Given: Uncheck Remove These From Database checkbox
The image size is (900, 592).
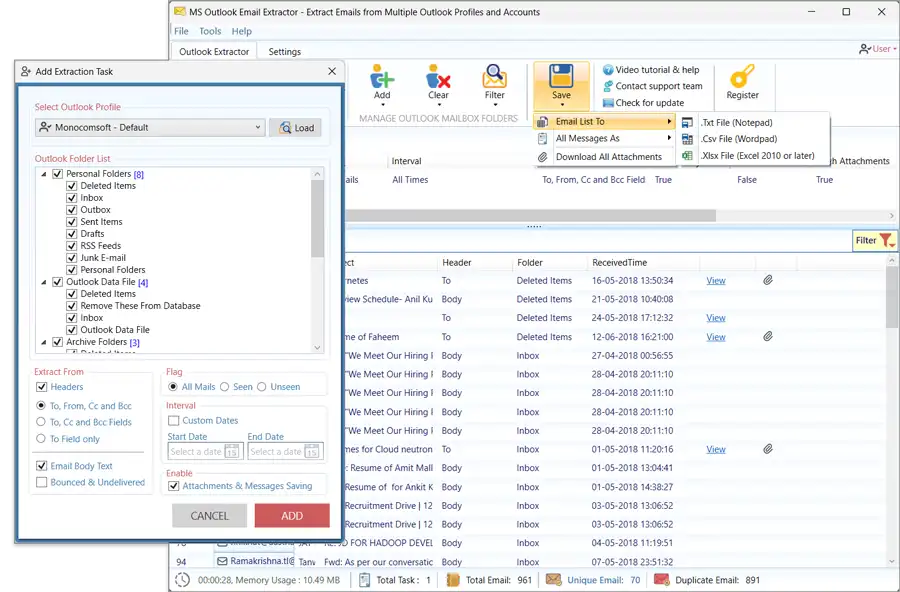Looking at the screenshot, I should [x=72, y=305].
